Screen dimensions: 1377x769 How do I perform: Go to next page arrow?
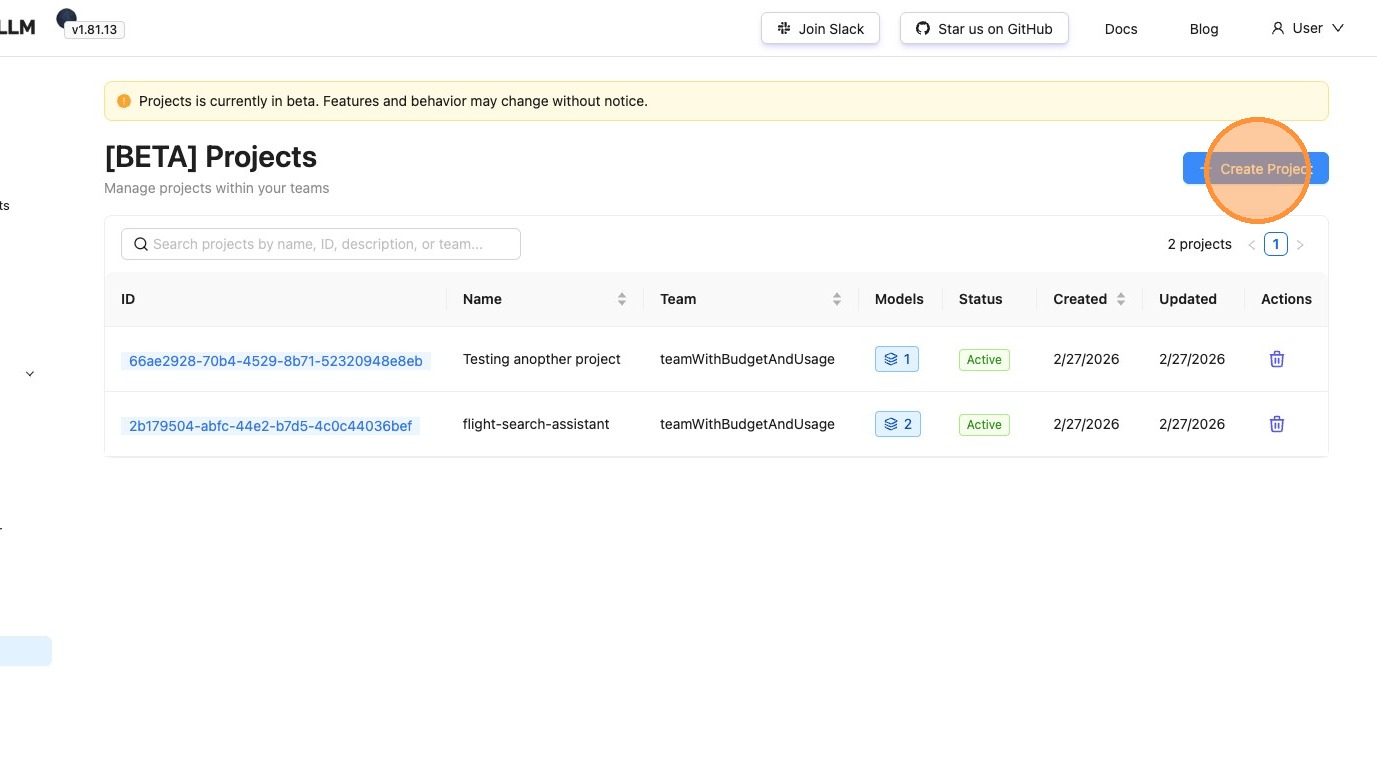point(1300,245)
